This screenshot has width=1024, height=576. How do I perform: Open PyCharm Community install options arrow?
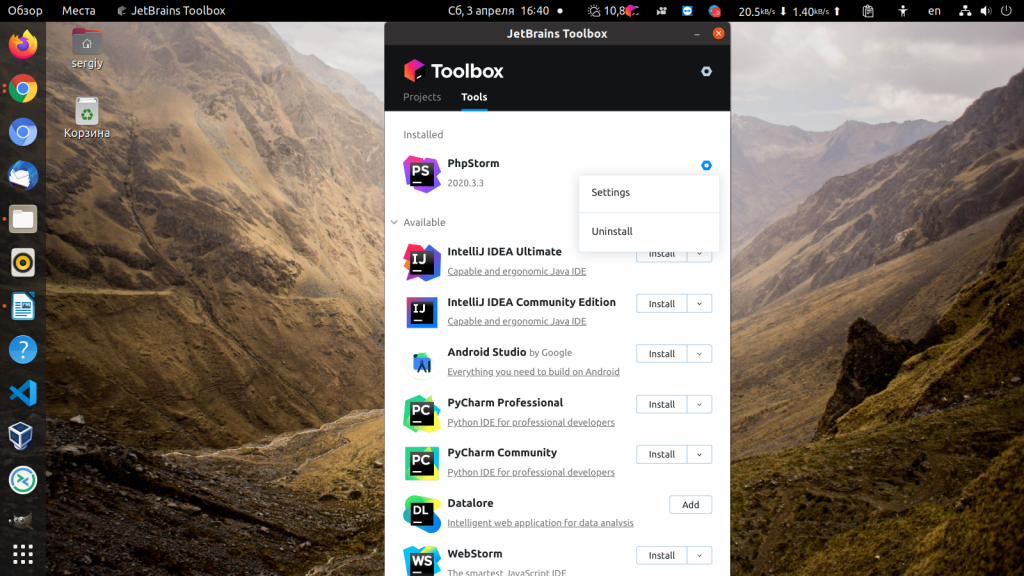click(x=699, y=455)
